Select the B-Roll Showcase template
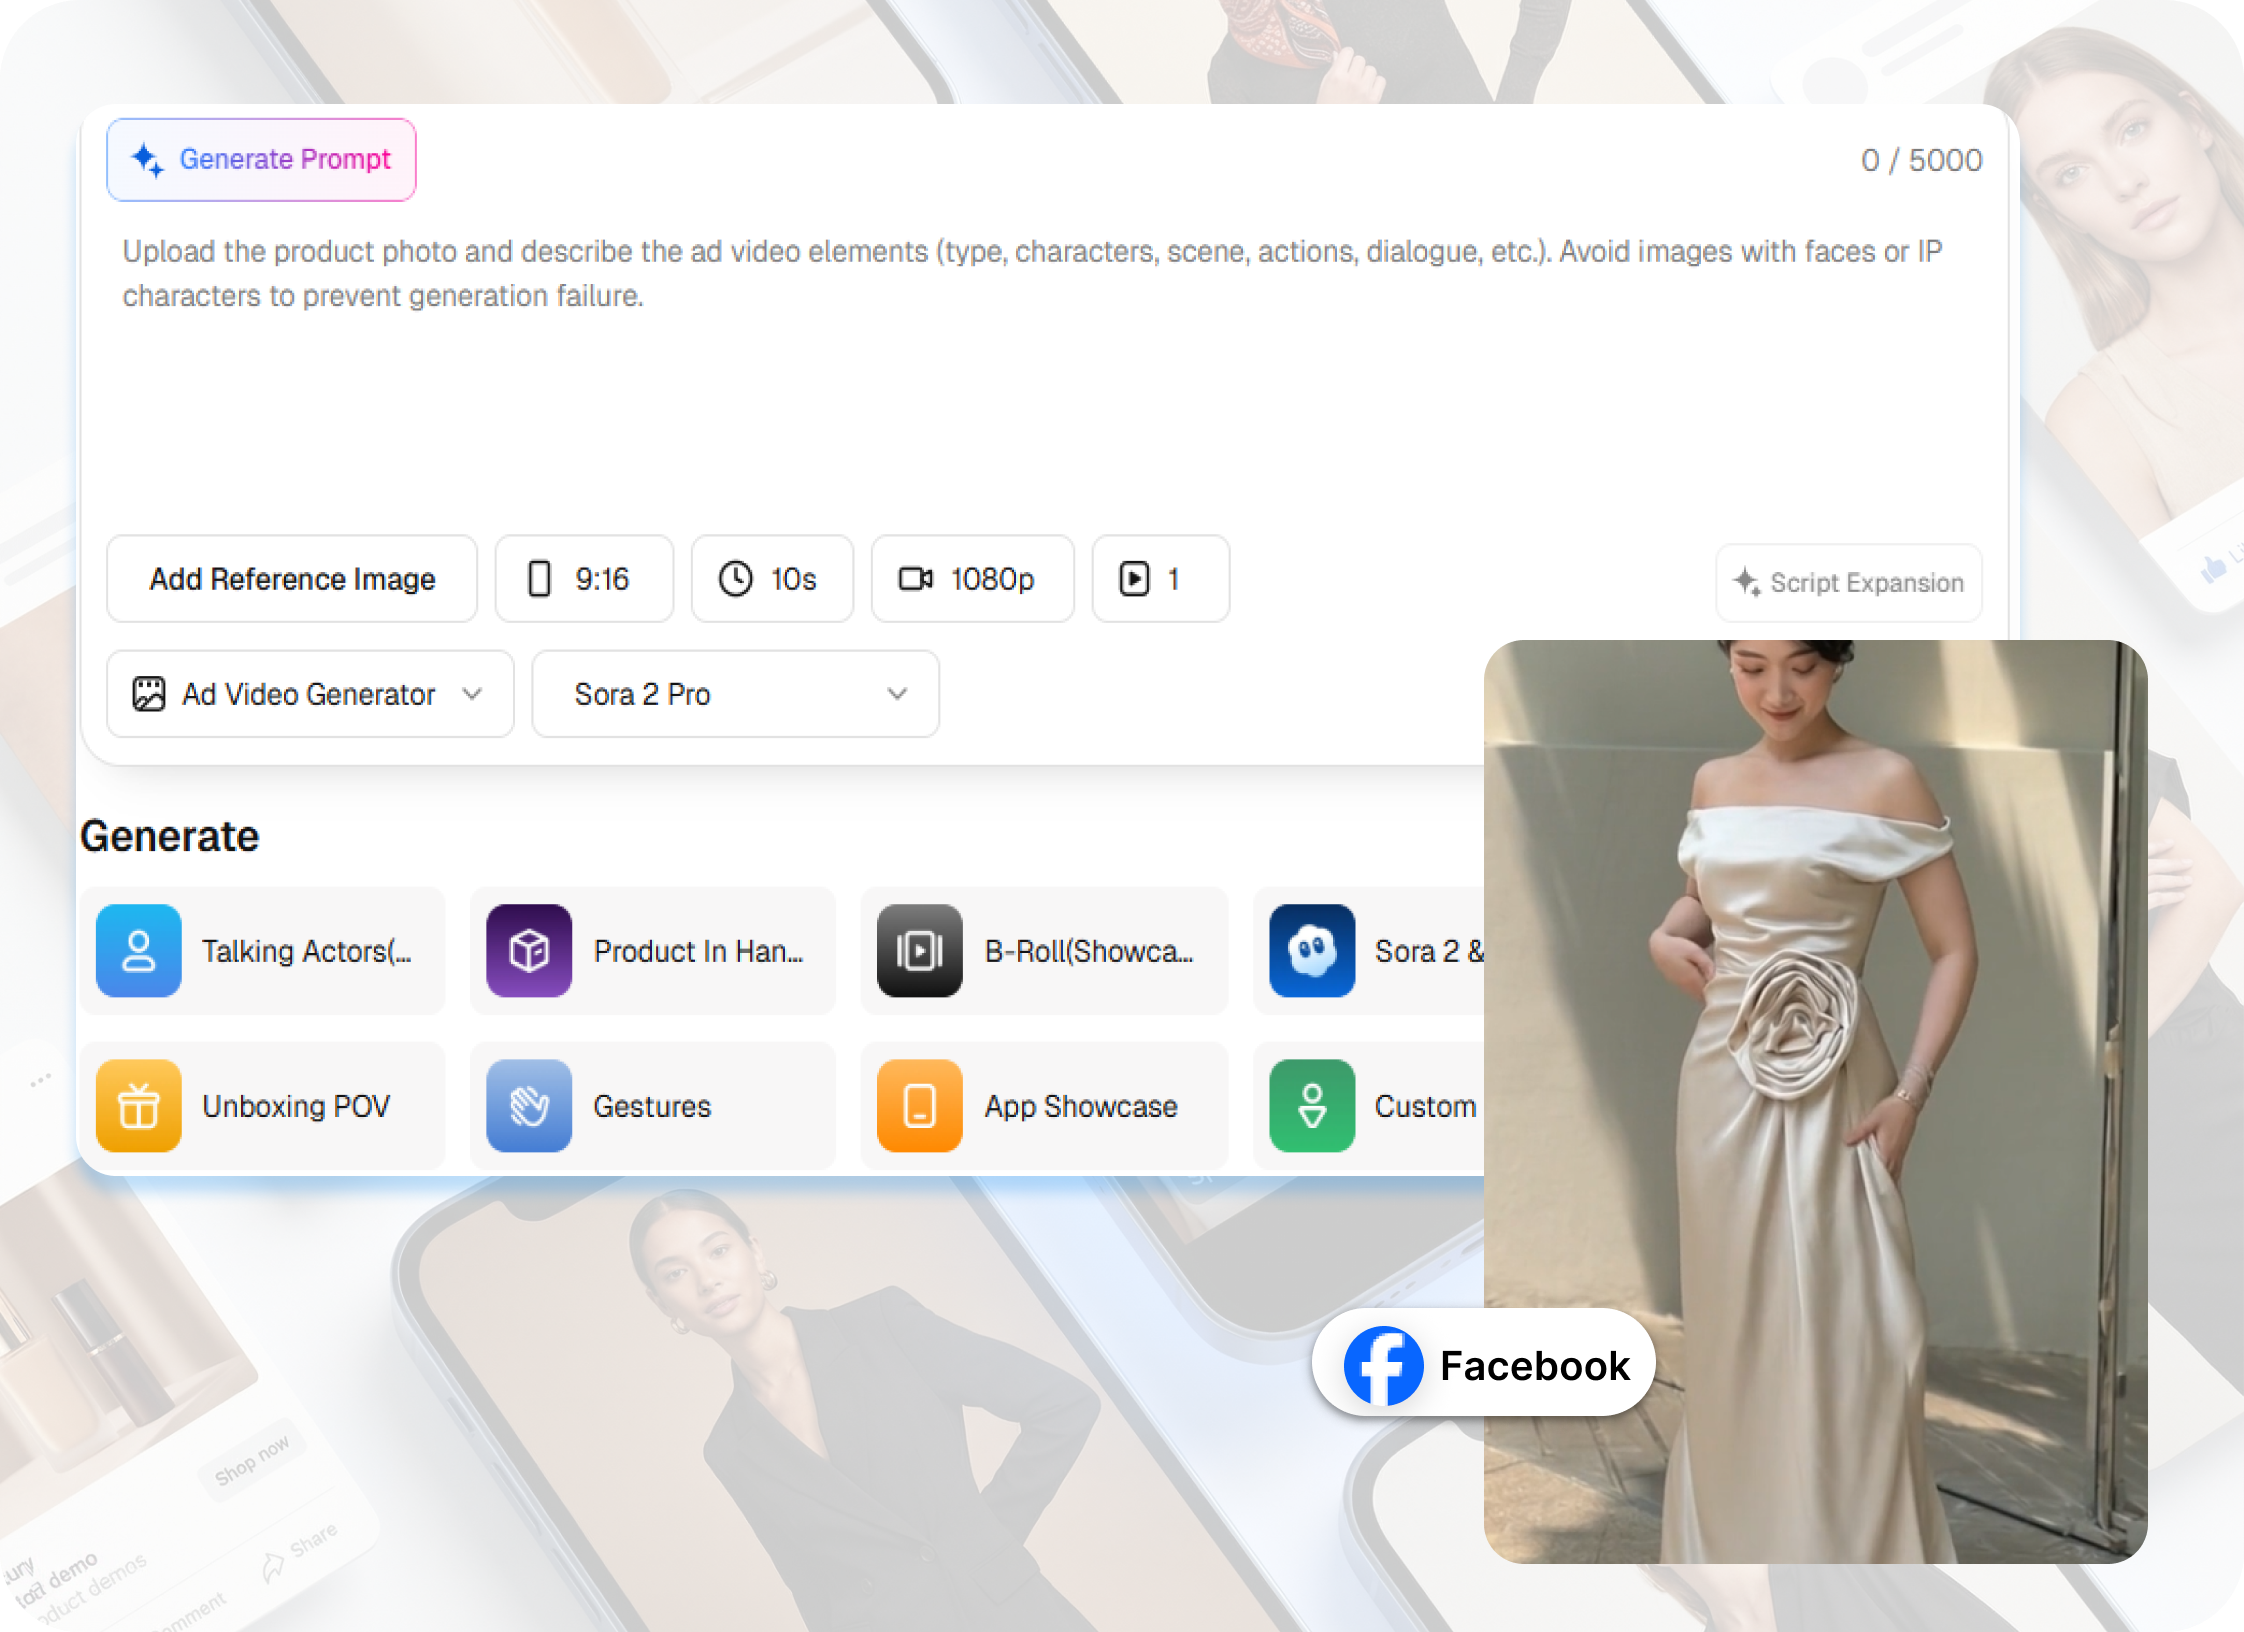The height and width of the screenshot is (1632, 2244). (x=1044, y=951)
